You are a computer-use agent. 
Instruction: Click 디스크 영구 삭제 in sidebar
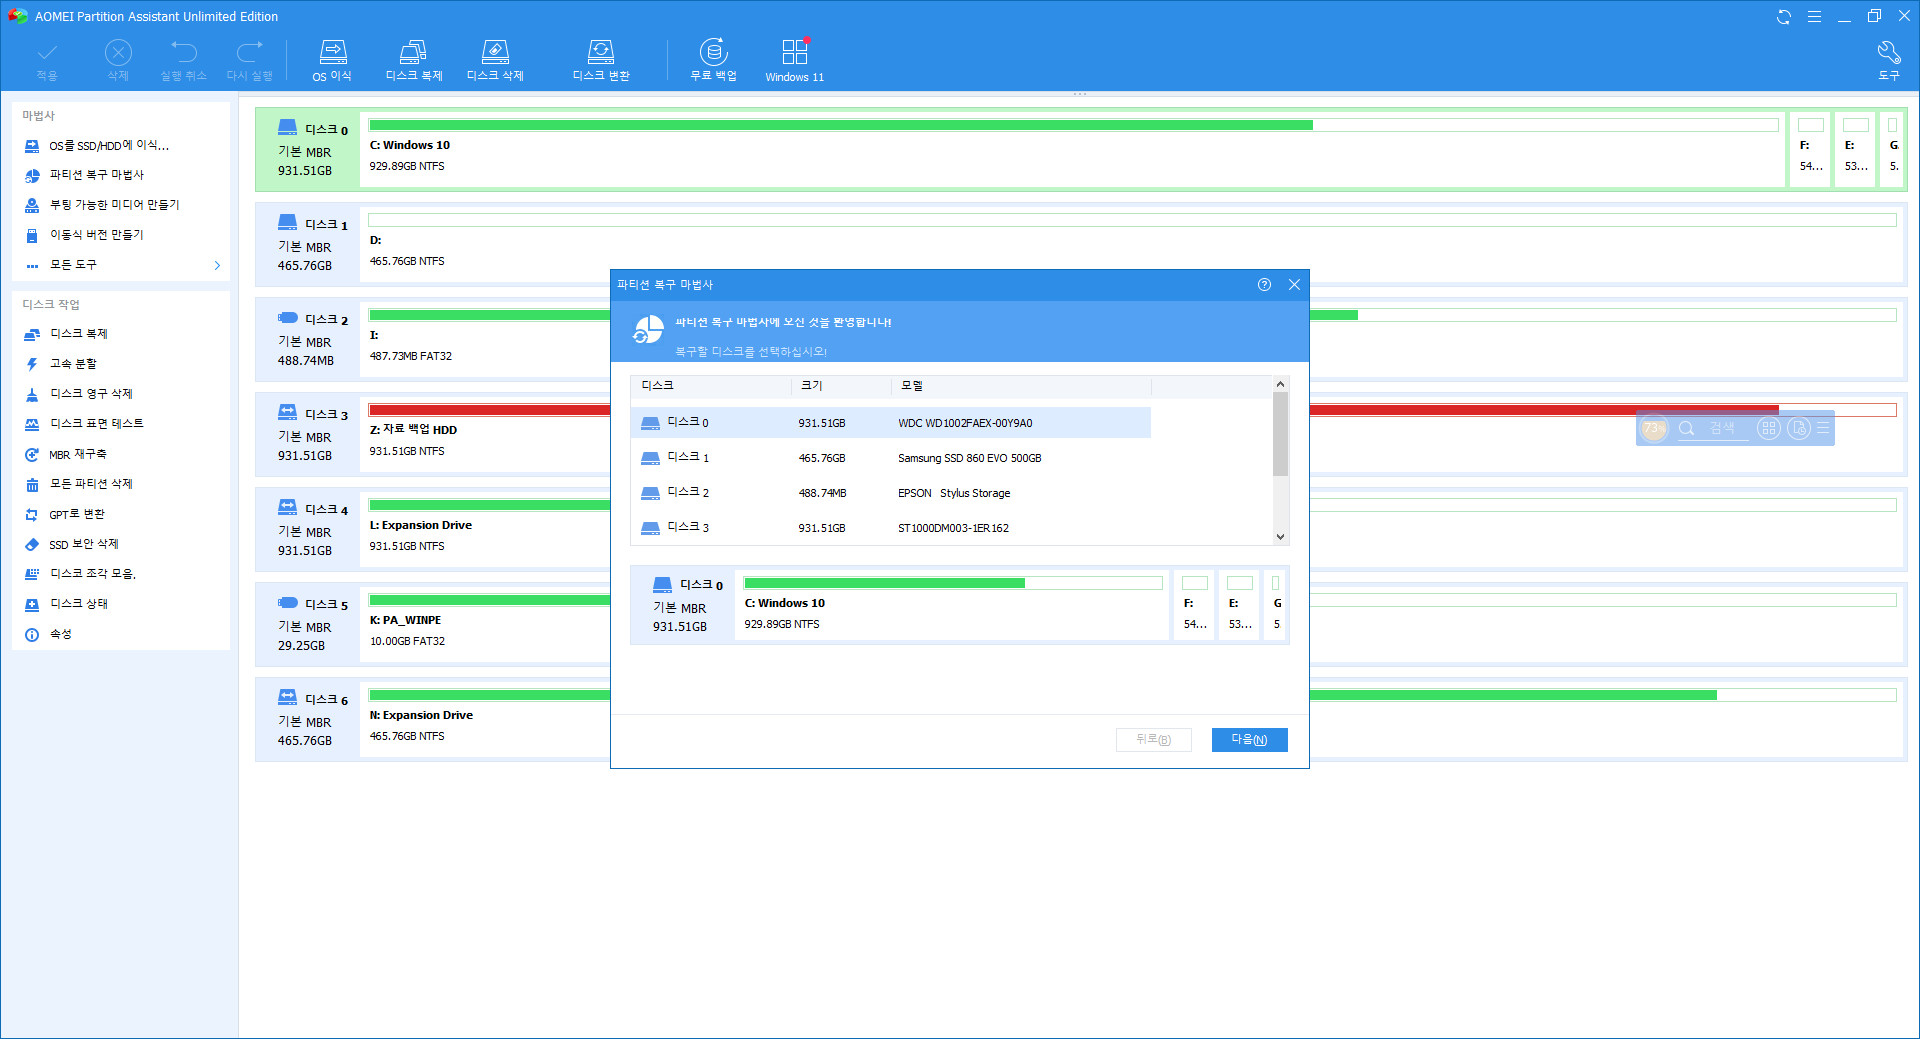(91, 394)
